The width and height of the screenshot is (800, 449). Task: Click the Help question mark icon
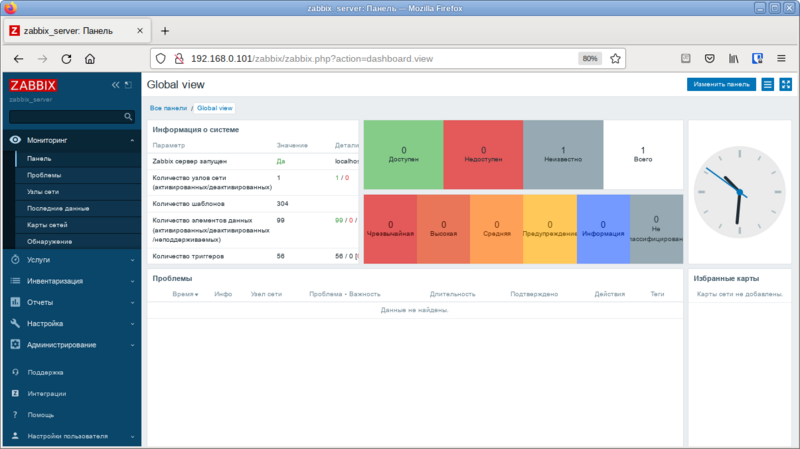pos(15,415)
